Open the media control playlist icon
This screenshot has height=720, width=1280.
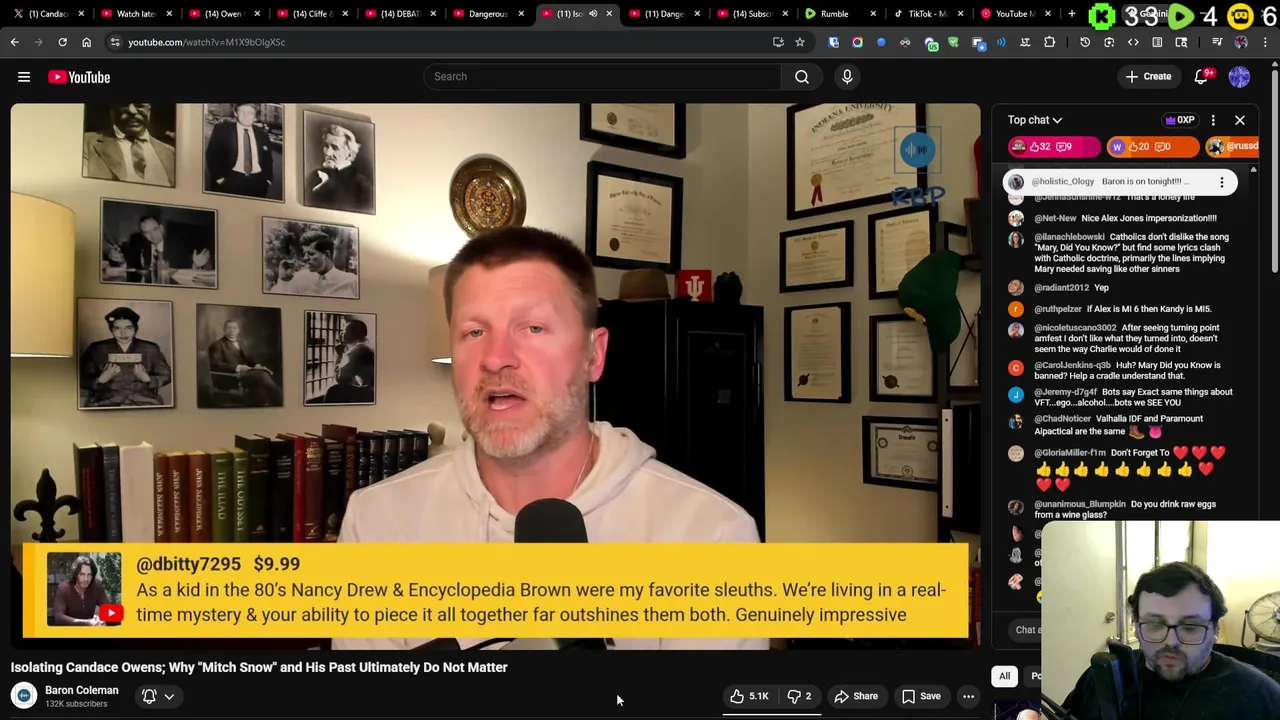point(1217,42)
